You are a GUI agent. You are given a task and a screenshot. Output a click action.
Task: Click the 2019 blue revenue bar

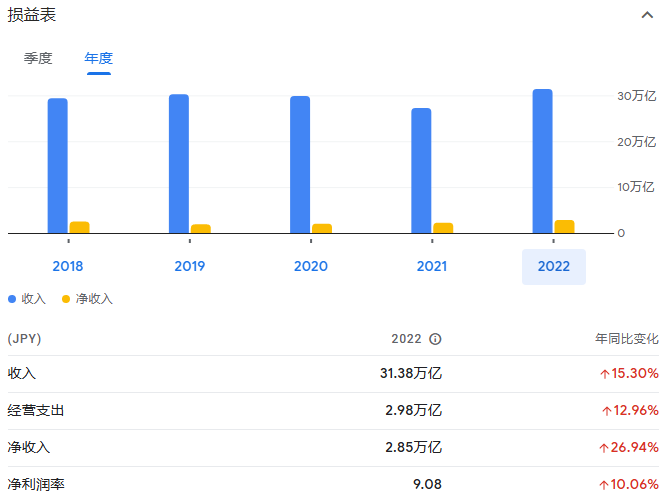point(179,164)
